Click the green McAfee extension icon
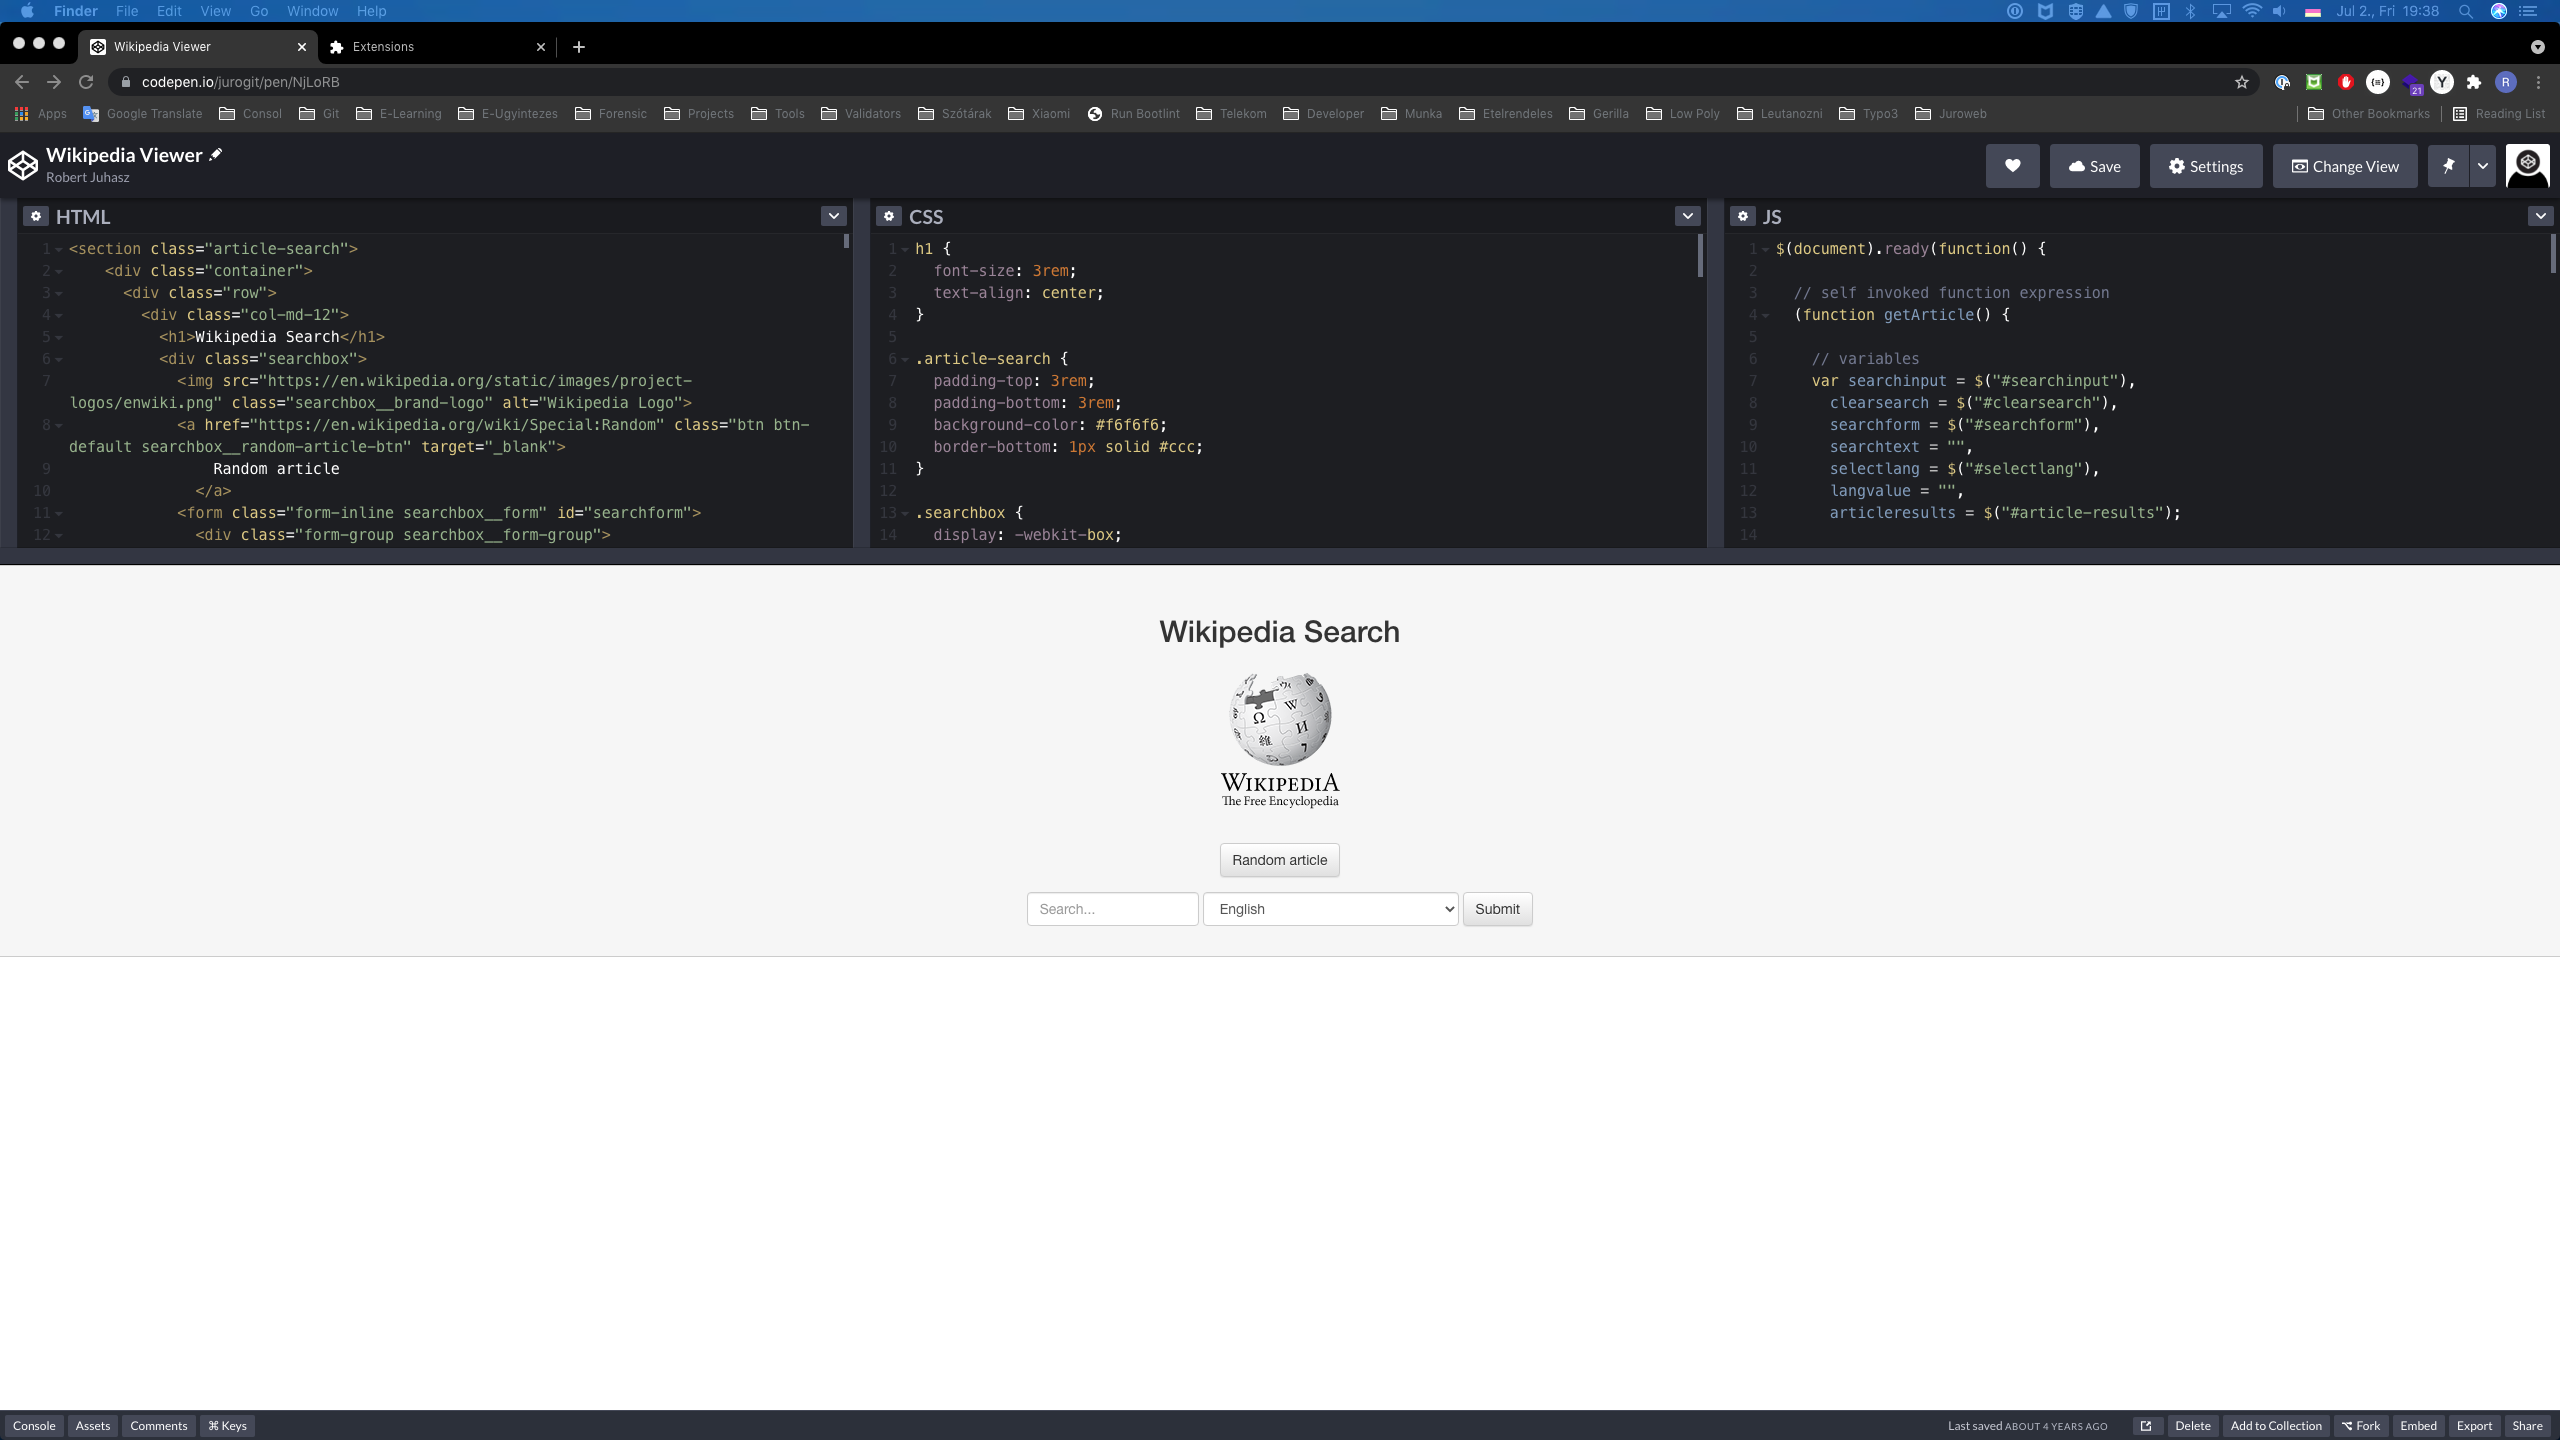 pyautogui.click(x=2314, y=82)
